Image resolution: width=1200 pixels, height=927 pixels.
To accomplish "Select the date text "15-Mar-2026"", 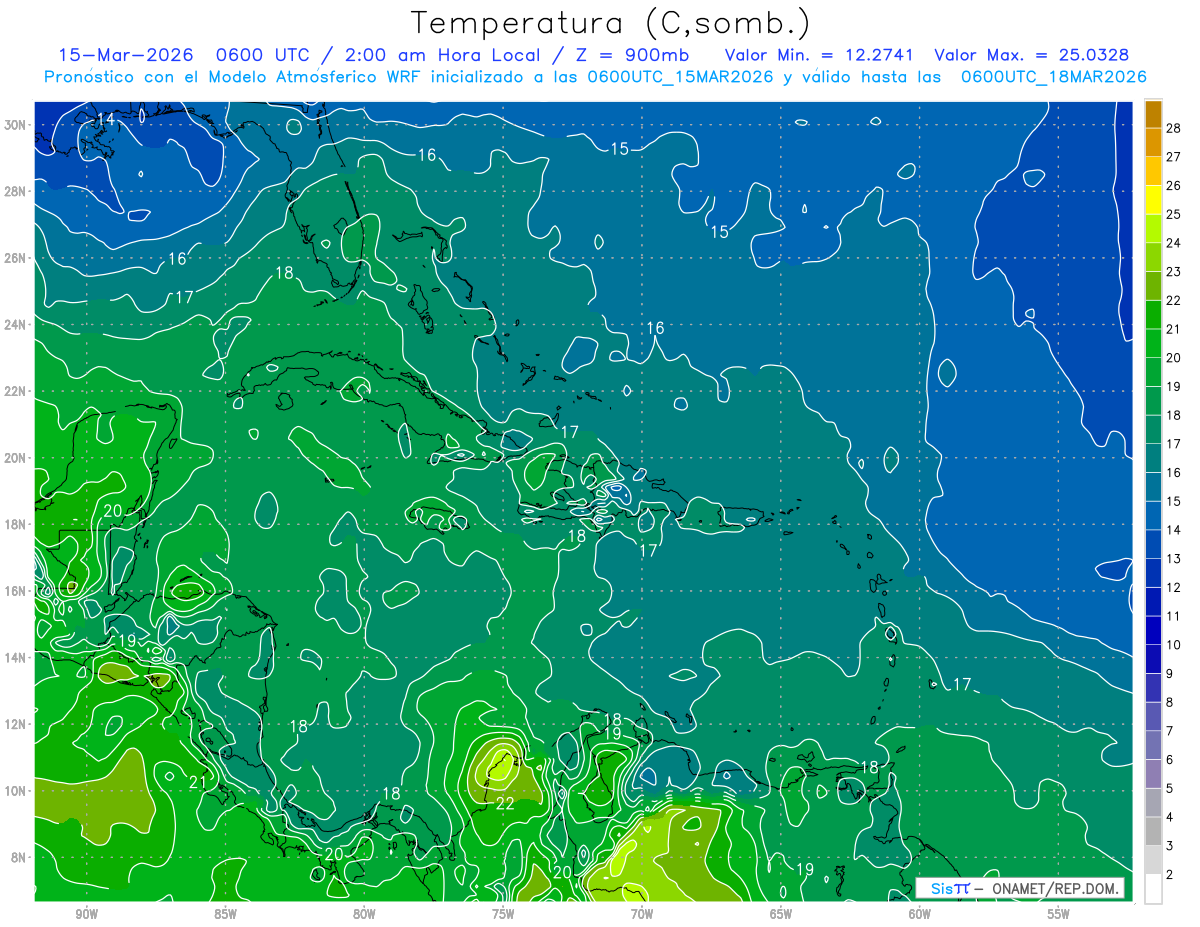I will (x=125, y=55).
